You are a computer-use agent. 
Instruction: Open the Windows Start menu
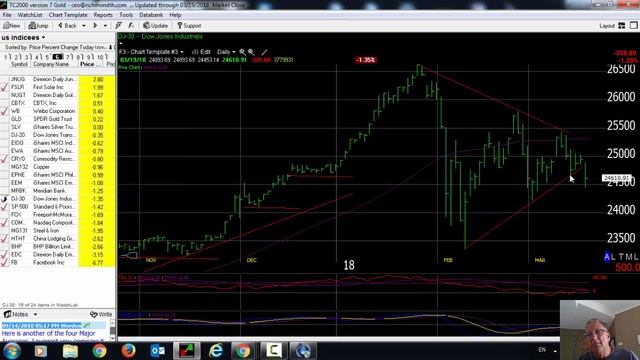[11, 351]
